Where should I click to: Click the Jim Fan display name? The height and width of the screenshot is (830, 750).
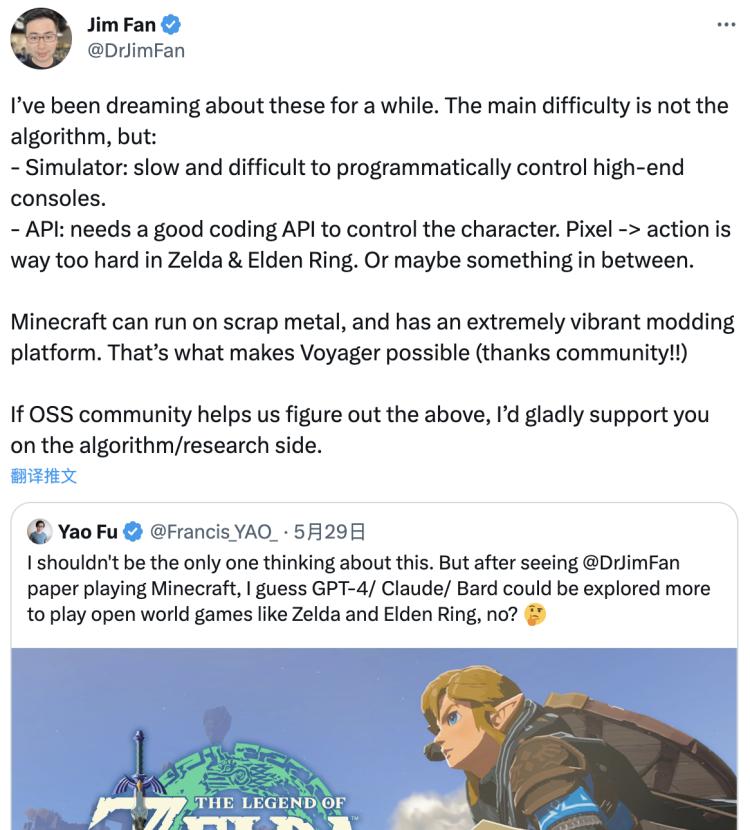[115, 25]
